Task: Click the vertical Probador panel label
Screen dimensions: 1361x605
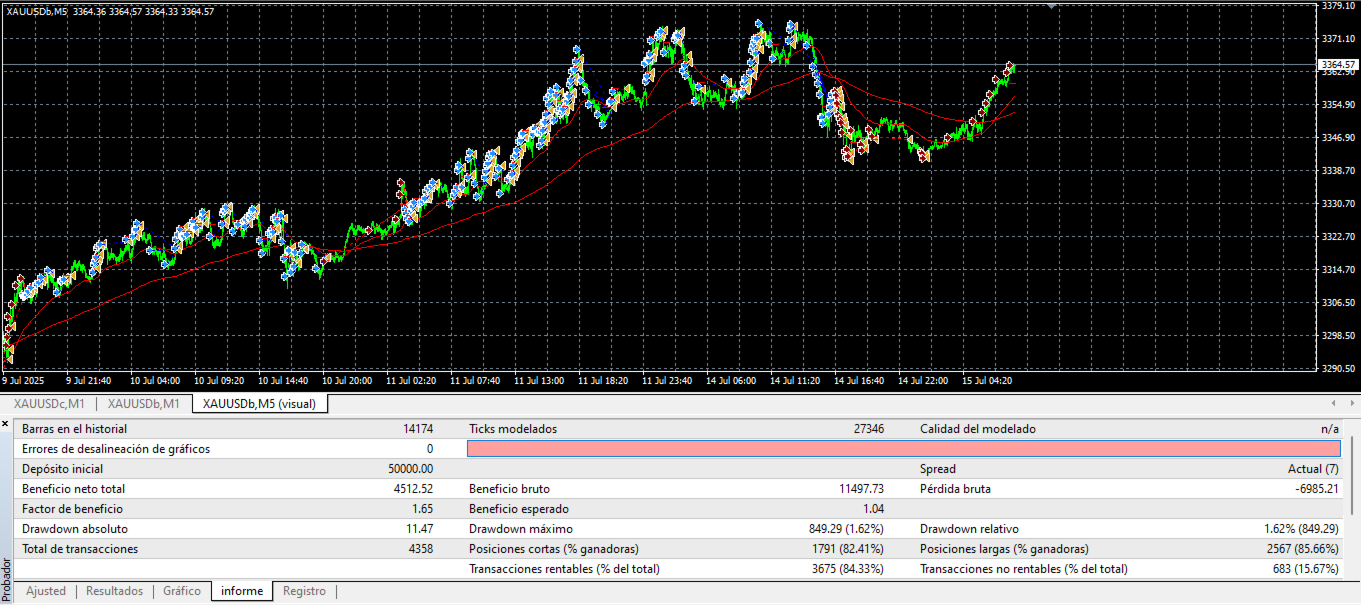Action: click(7, 578)
